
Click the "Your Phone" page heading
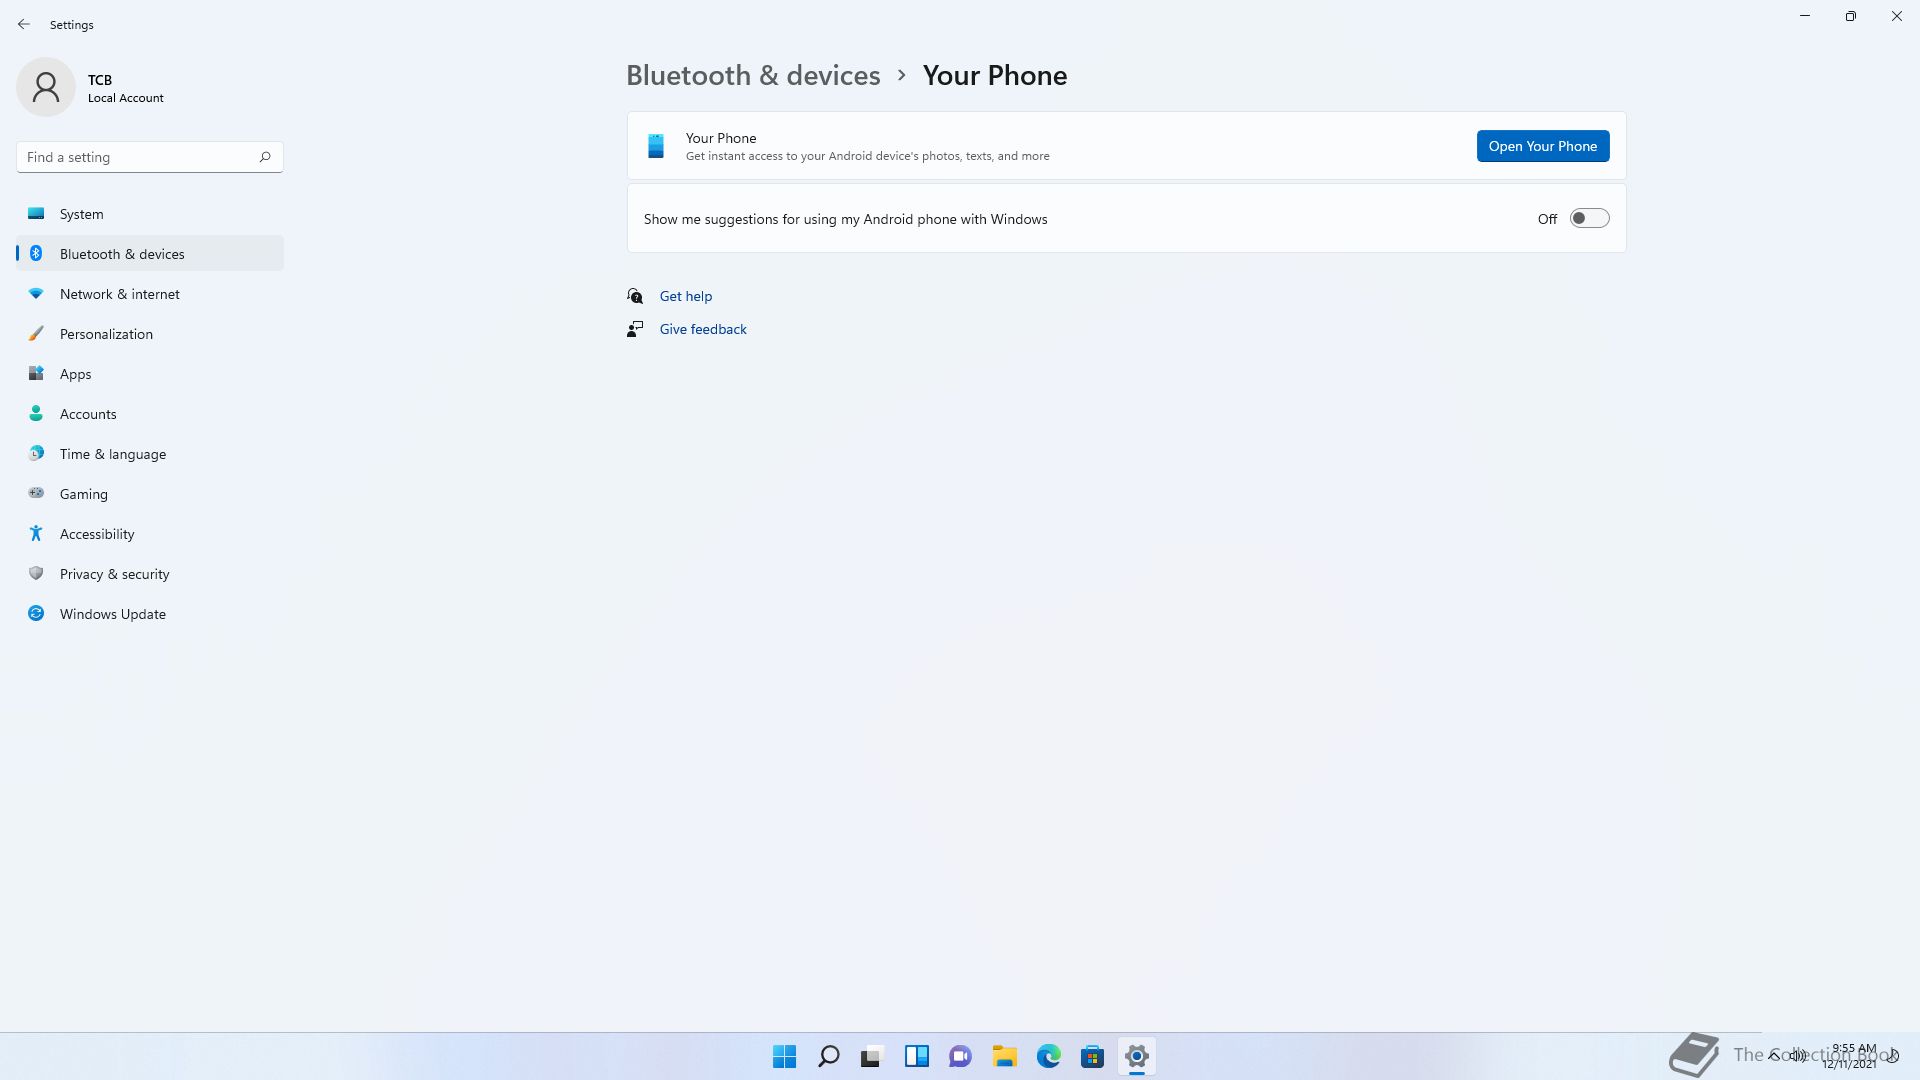click(x=994, y=75)
